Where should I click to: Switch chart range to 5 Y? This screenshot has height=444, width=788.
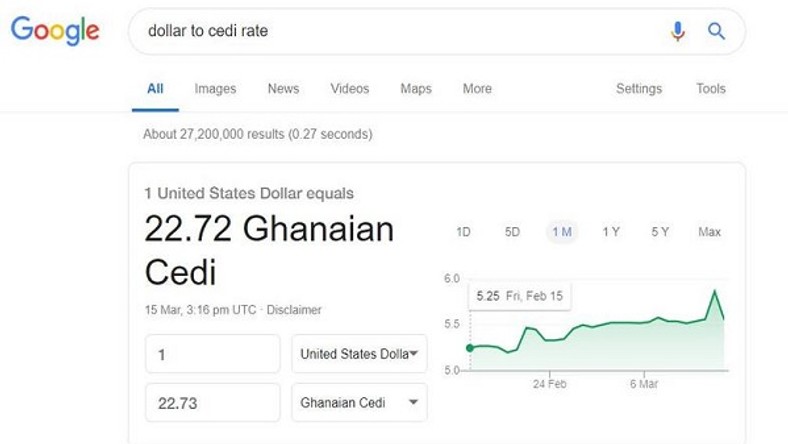pyautogui.click(x=660, y=232)
